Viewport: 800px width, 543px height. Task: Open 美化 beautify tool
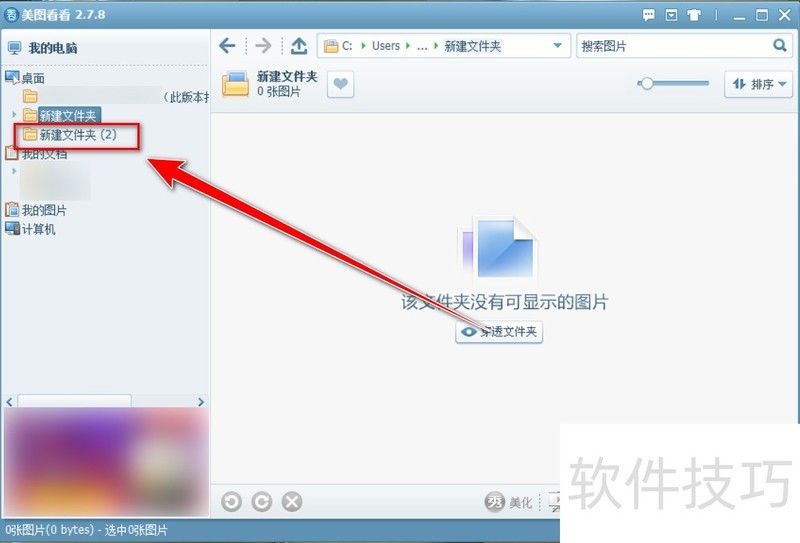(x=508, y=502)
